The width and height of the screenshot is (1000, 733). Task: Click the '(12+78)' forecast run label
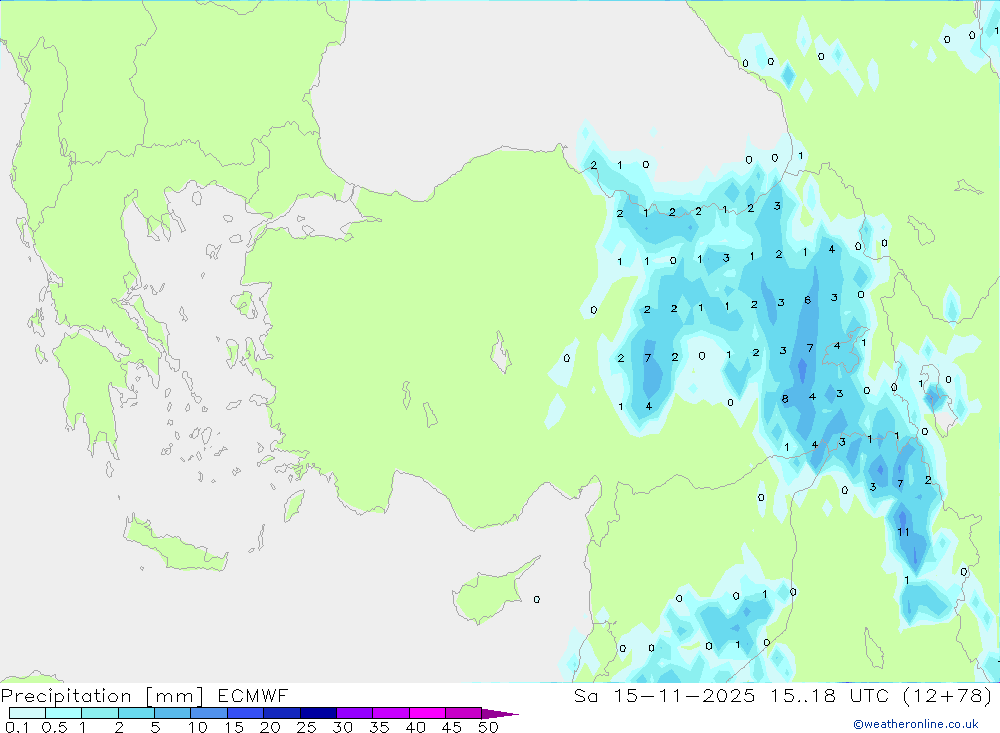click(948, 695)
